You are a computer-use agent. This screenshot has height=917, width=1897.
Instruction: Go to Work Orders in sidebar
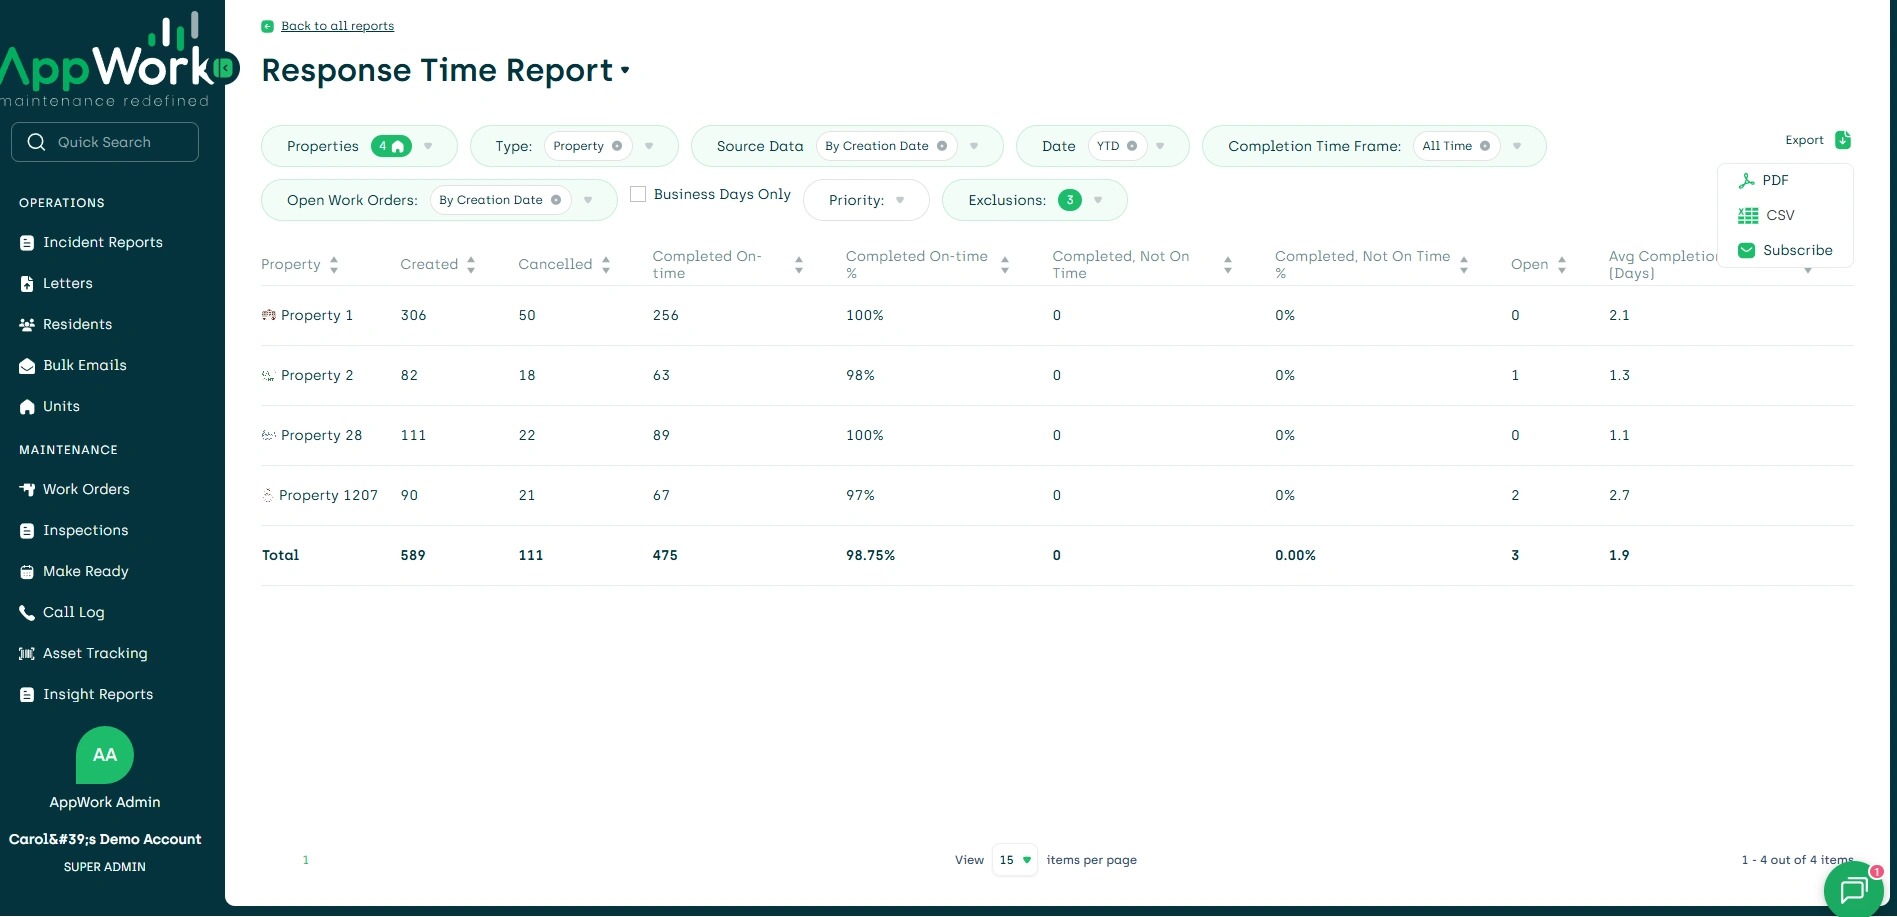[x=86, y=490]
